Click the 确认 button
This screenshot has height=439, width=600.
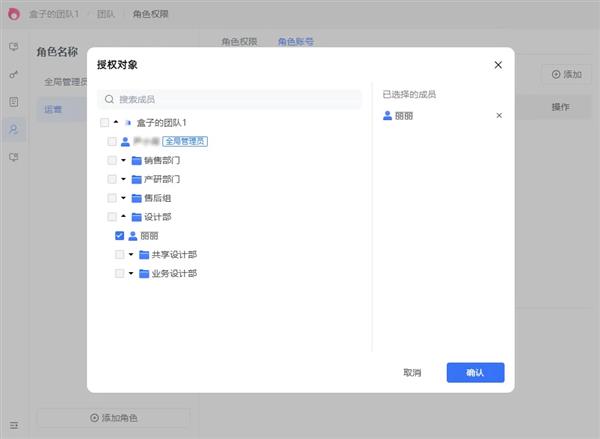point(475,372)
